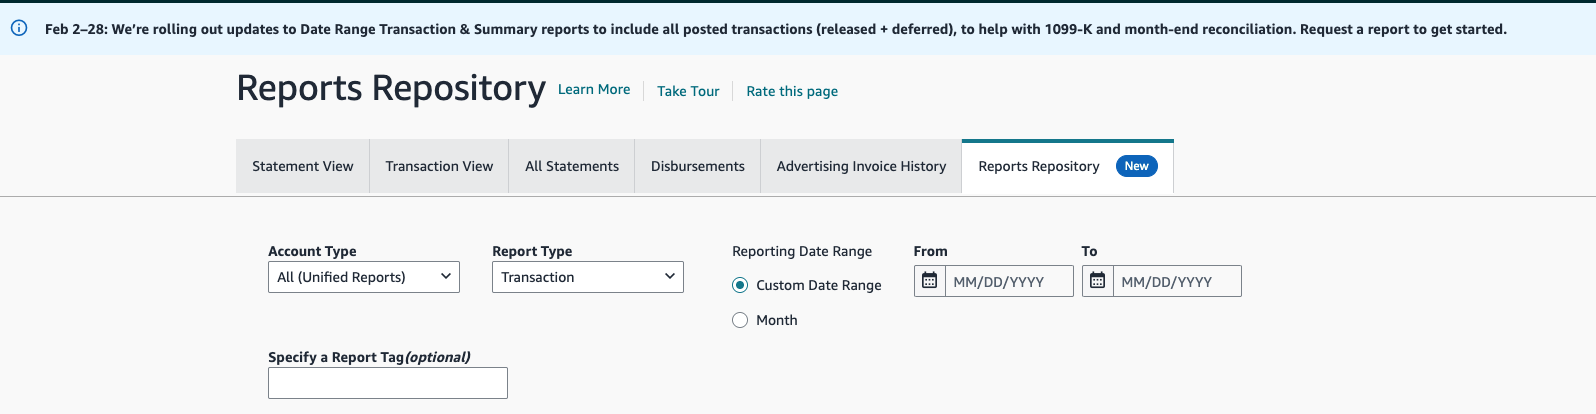Choose the Month radio option
The image size is (1596, 414).
740,320
